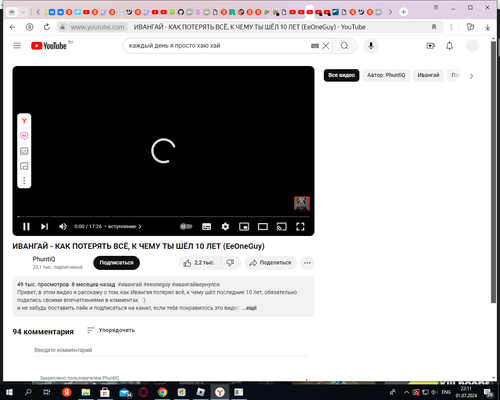The image size is (500, 400).
Task: Open the subtitles summary icon on side panel
Action: pyautogui.click(x=24, y=151)
